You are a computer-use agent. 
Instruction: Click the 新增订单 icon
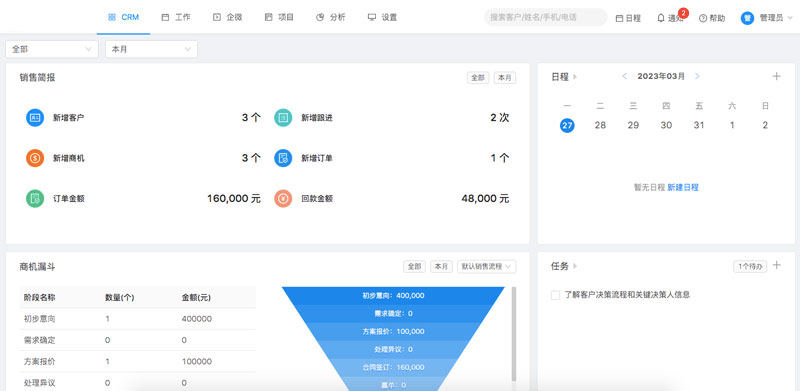coord(283,158)
